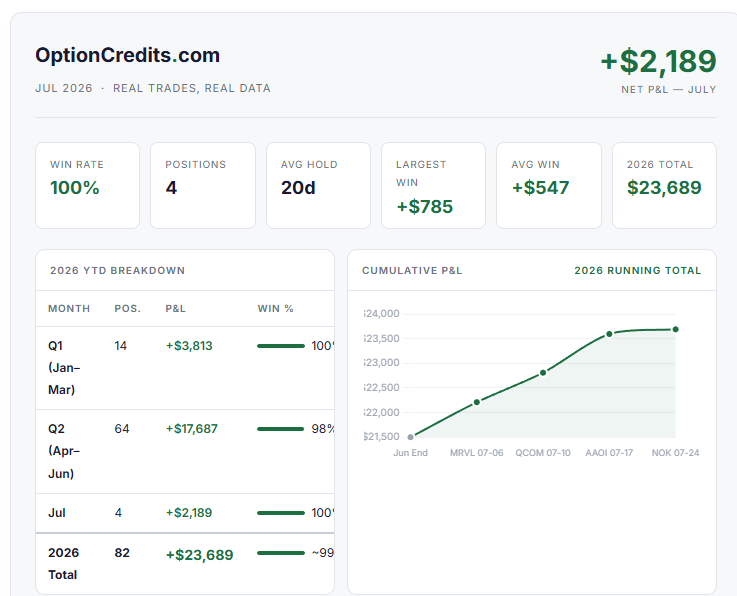Click the AAOI 07-17 axis label
Screen dimensions: 737x596
[x=609, y=453]
